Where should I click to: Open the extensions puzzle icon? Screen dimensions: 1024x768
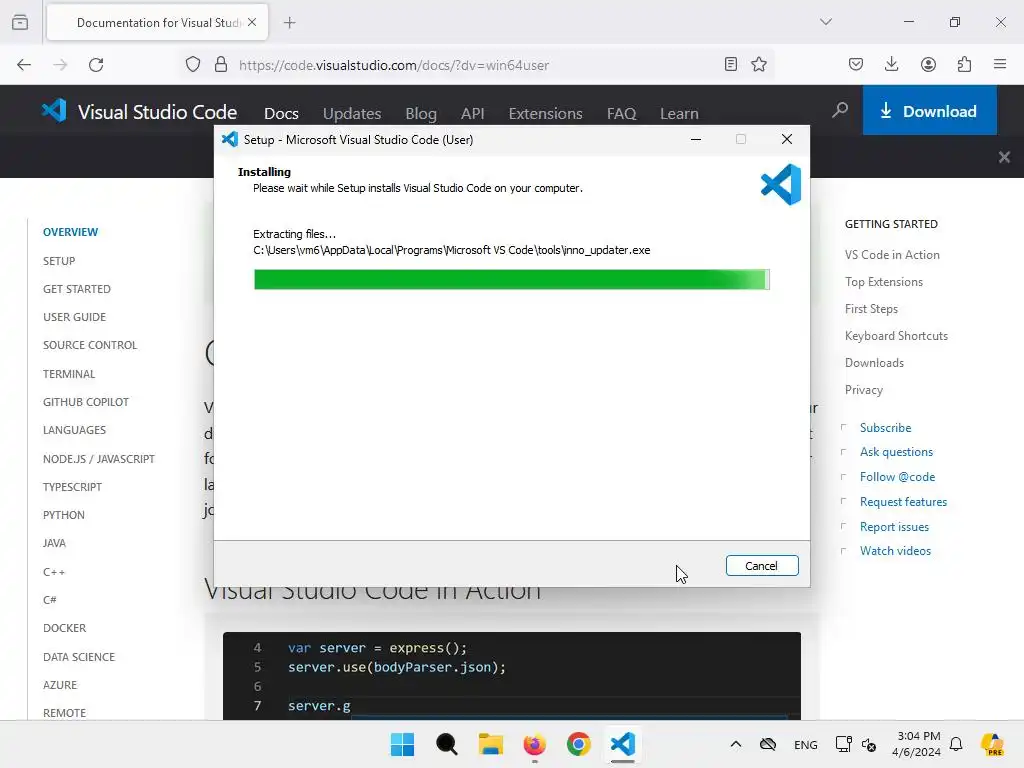[x=964, y=64]
